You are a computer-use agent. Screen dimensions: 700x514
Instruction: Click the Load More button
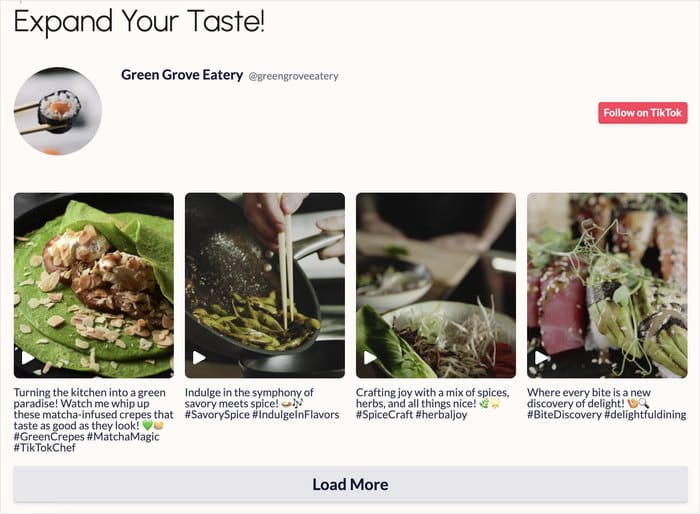pyautogui.click(x=350, y=485)
